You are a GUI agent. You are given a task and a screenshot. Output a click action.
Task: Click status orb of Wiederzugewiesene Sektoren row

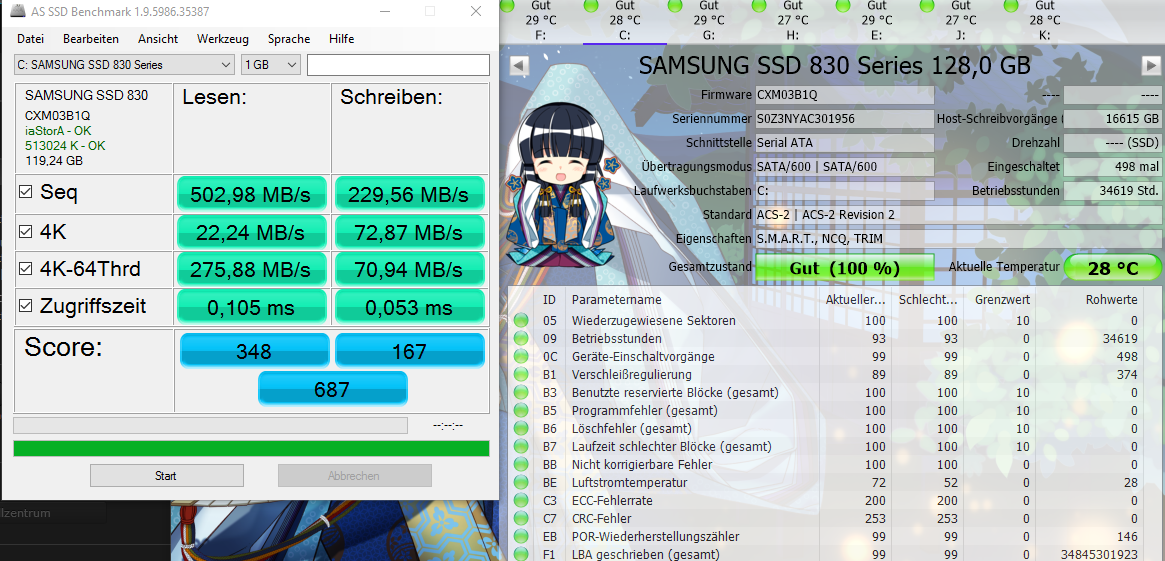click(x=521, y=321)
